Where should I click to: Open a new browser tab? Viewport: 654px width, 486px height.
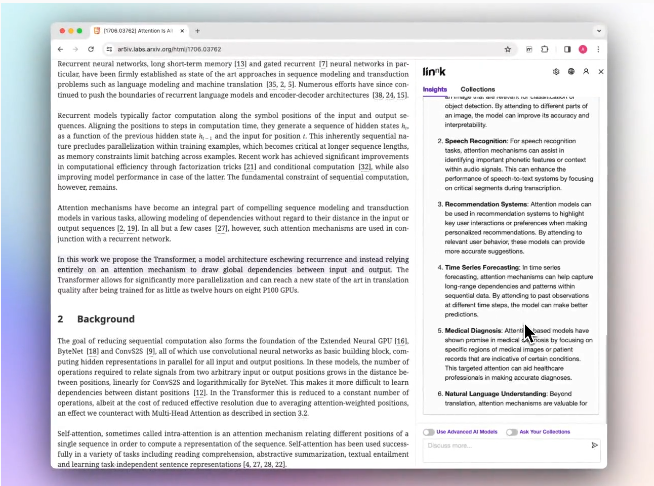(x=197, y=31)
